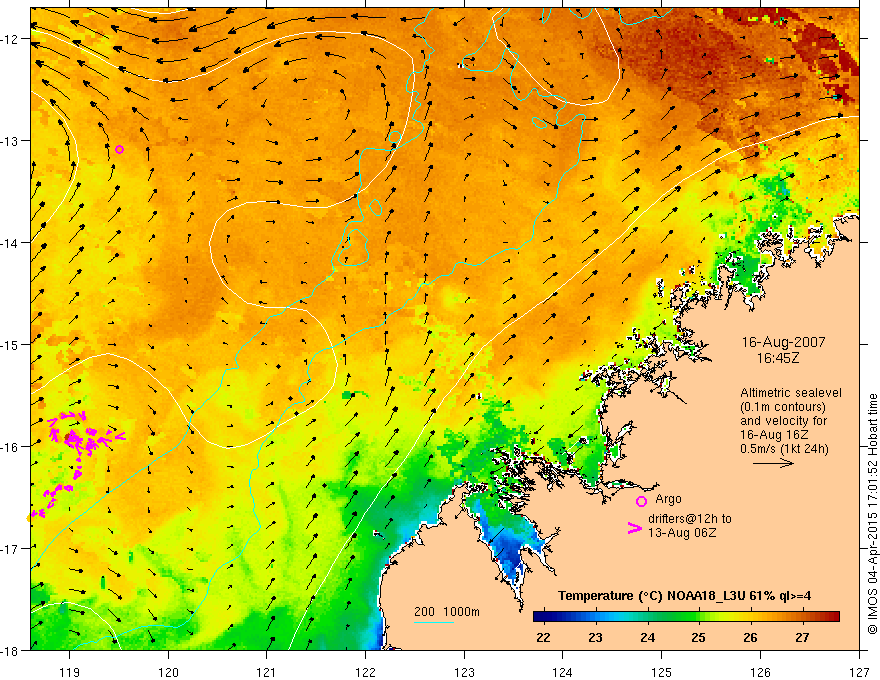
Task: Click the temperature color bar
Action: (686, 617)
